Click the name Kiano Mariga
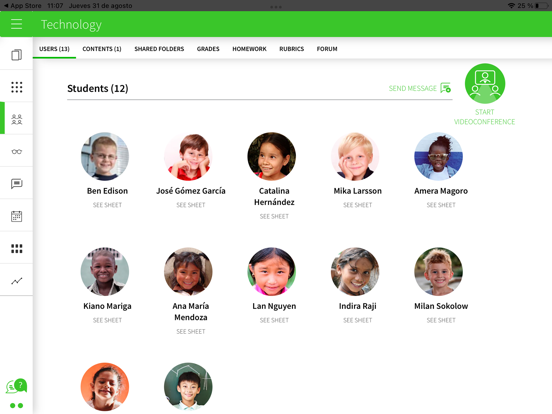This screenshot has width=552, height=414. point(107,306)
